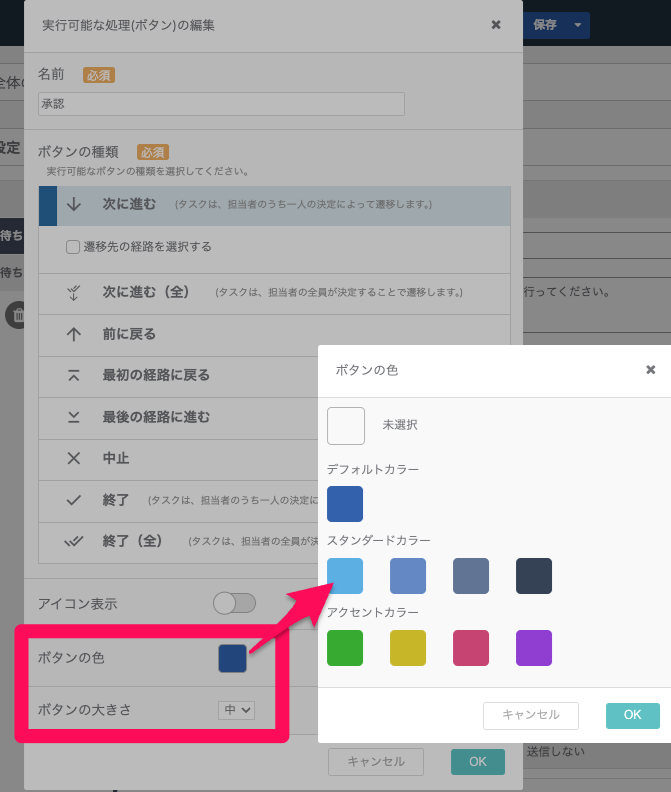Choose the '終了' checkmark option
The height and width of the screenshot is (792, 671).
(x=116, y=500)
